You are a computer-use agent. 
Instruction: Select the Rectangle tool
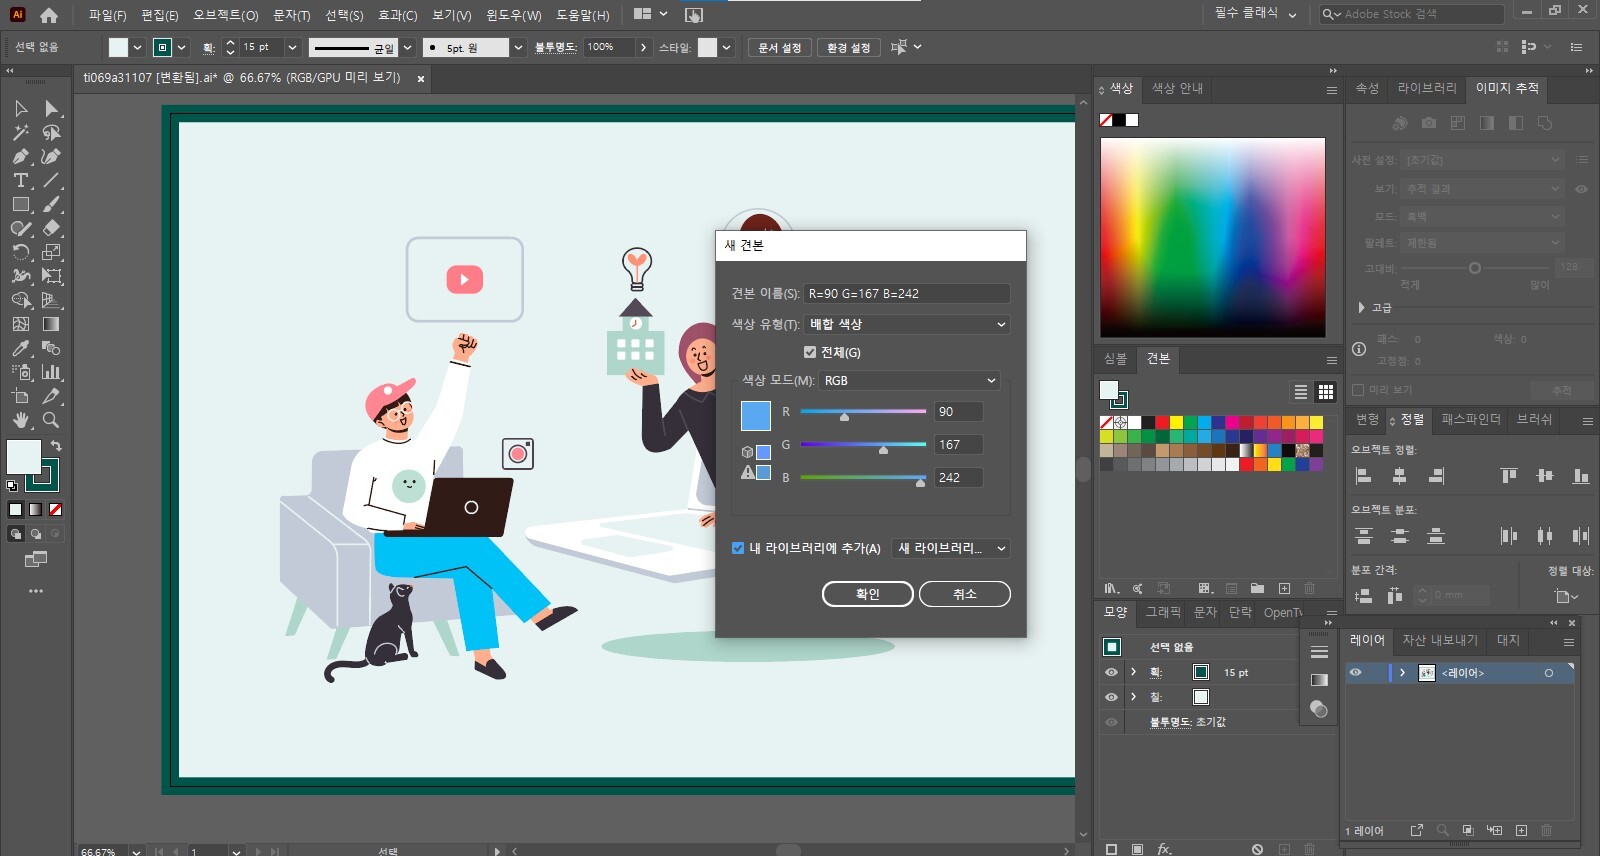[20, 204]
